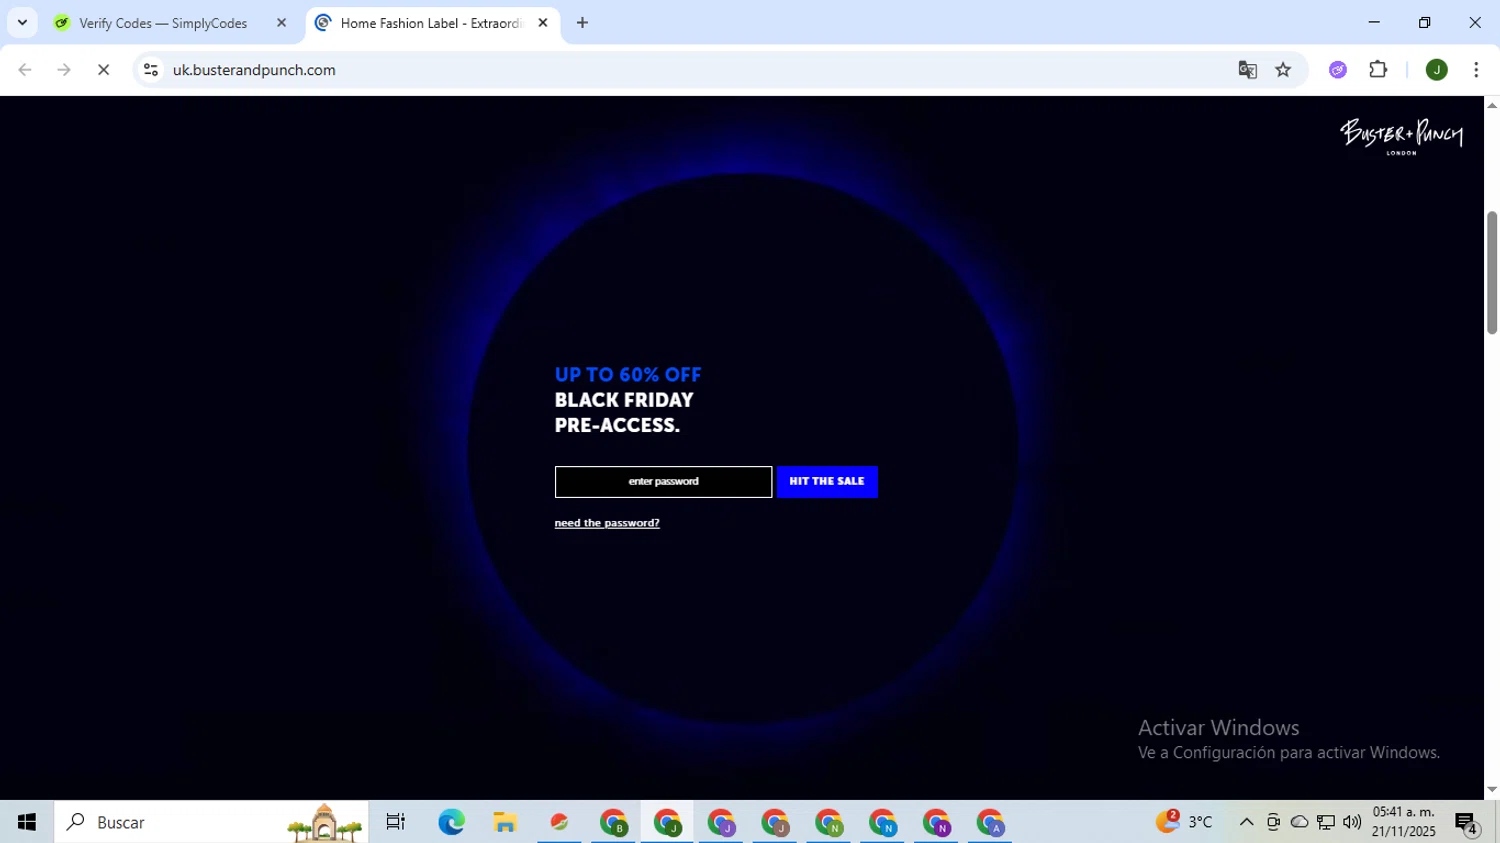Switch to the Chrome profile A window
This screenshot has height=843, width=1500.
(x=990, y=822)
